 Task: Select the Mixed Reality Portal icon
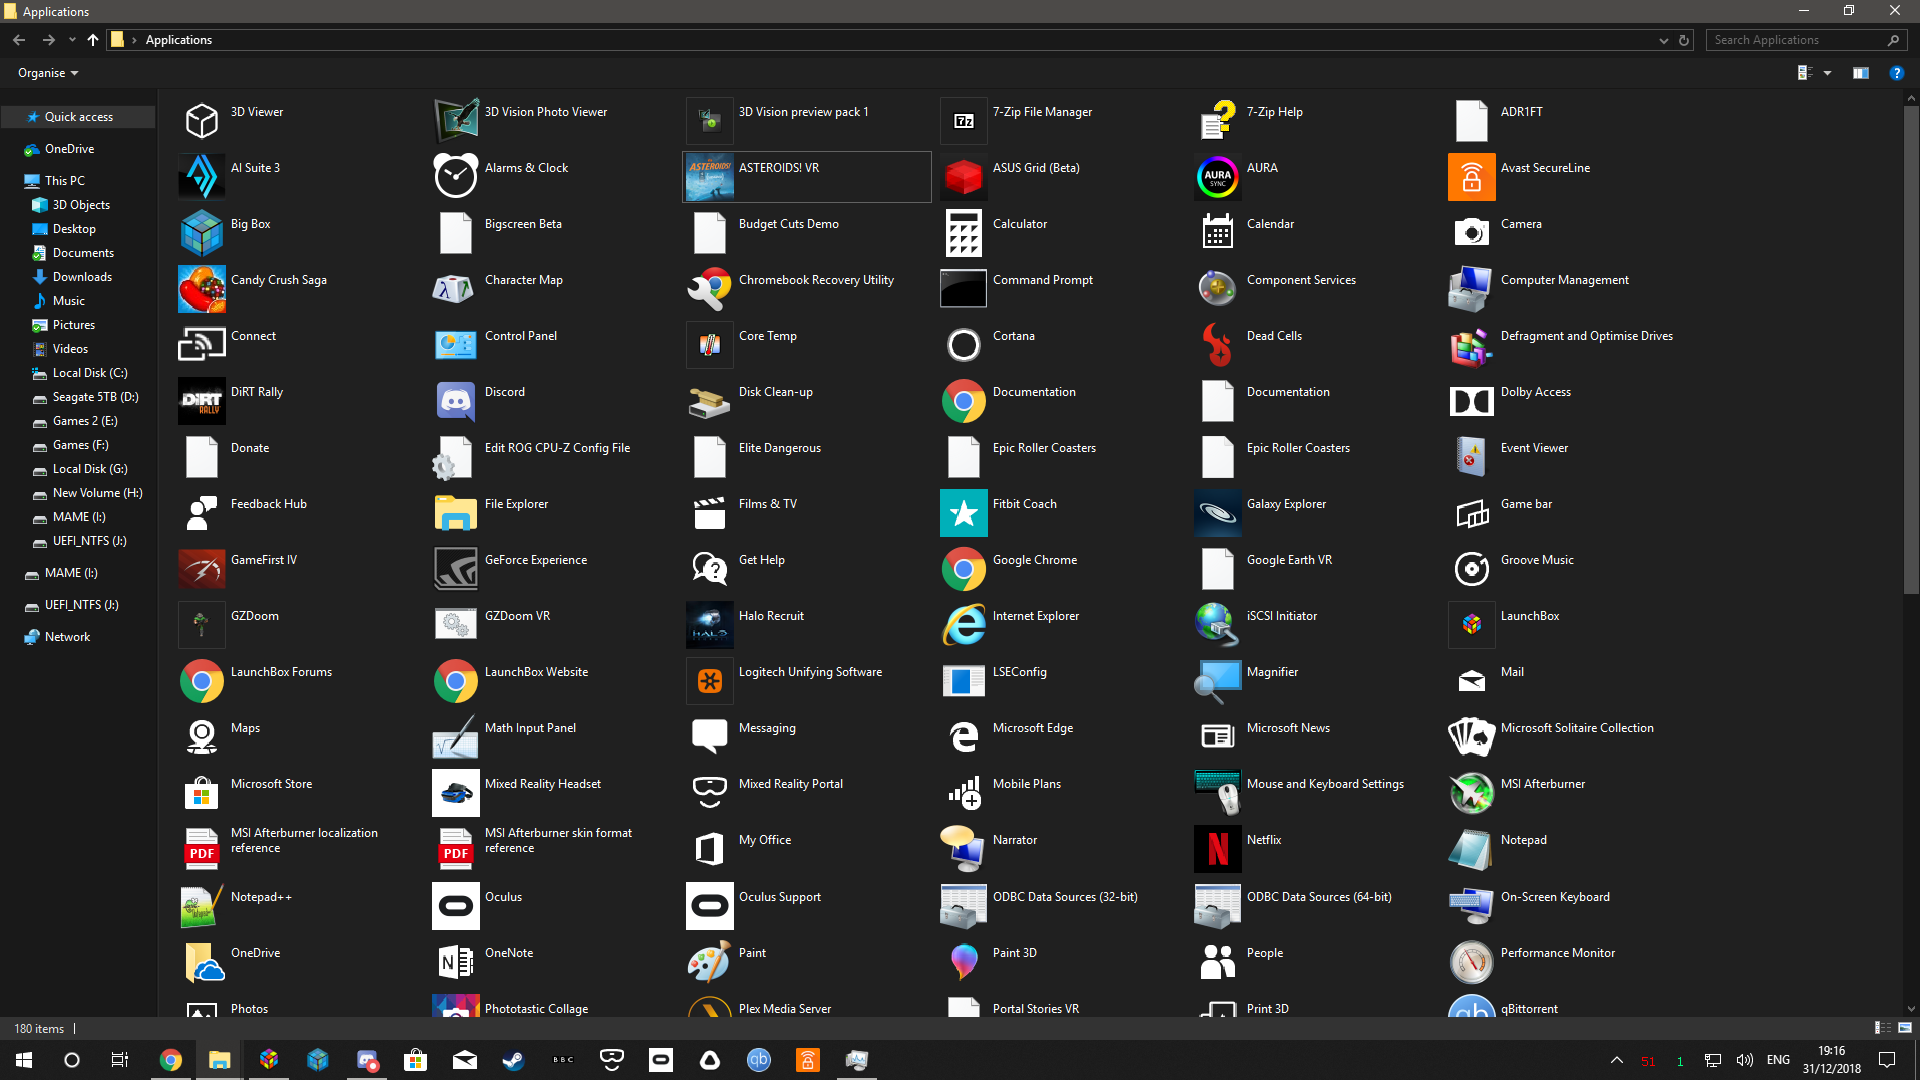pyautogui.click(x=710, y=793)
